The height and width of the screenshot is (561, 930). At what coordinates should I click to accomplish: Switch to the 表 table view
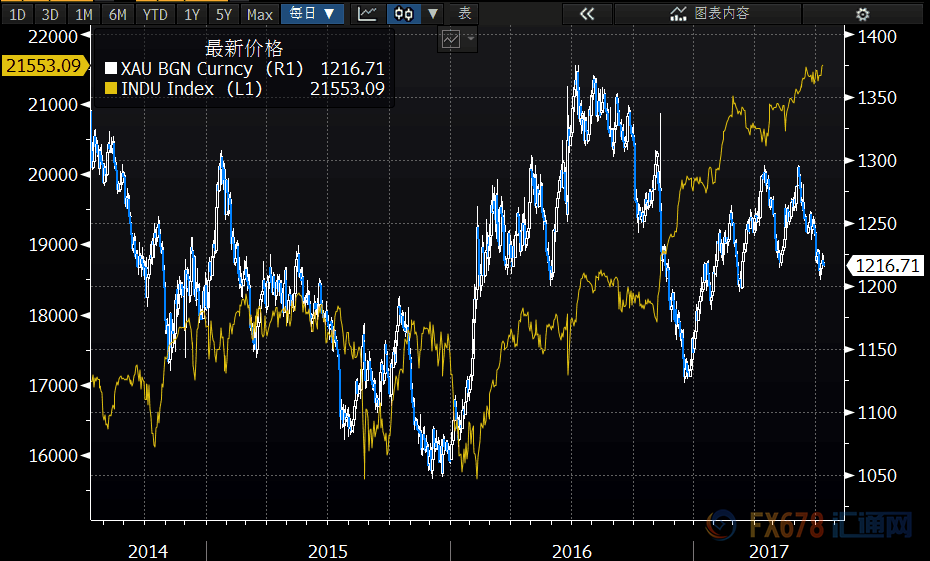click(464, 14)
